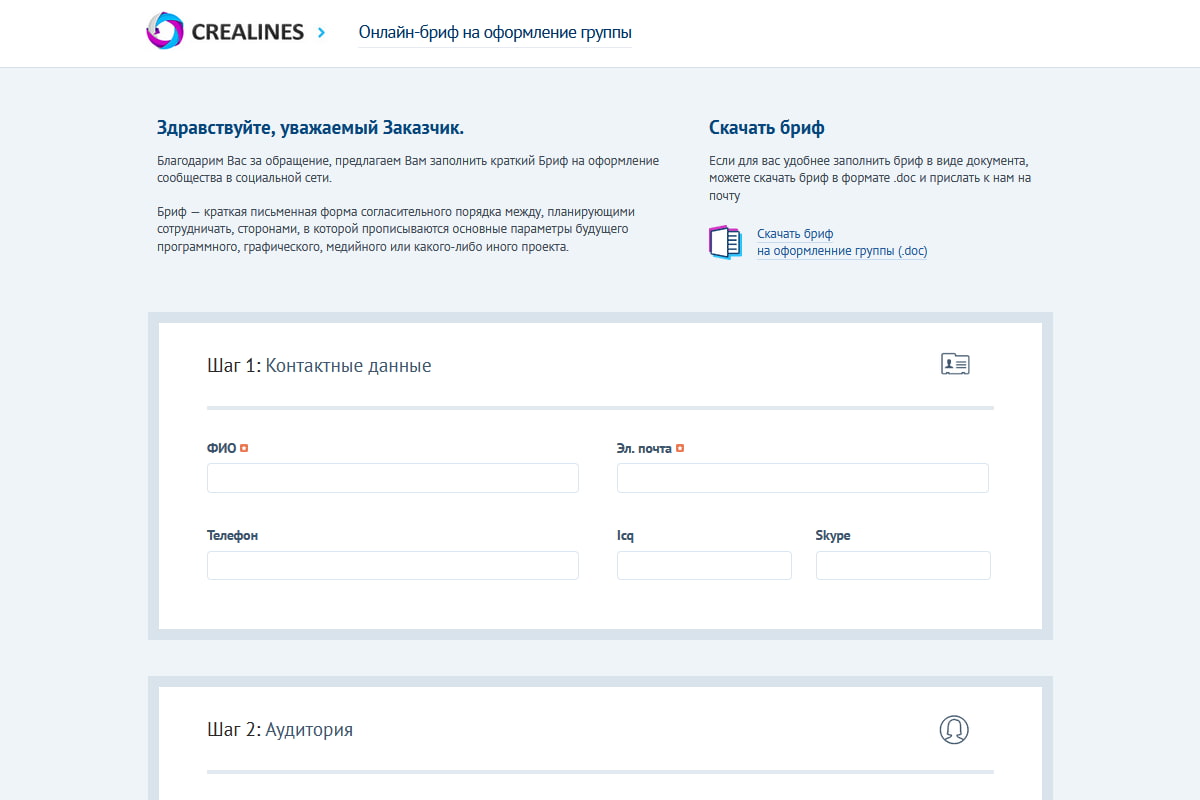Screen dimensions: 1200x800
Task: Click the Шаг 2: Аудитория heading
Action: click(x=280, y=730)
